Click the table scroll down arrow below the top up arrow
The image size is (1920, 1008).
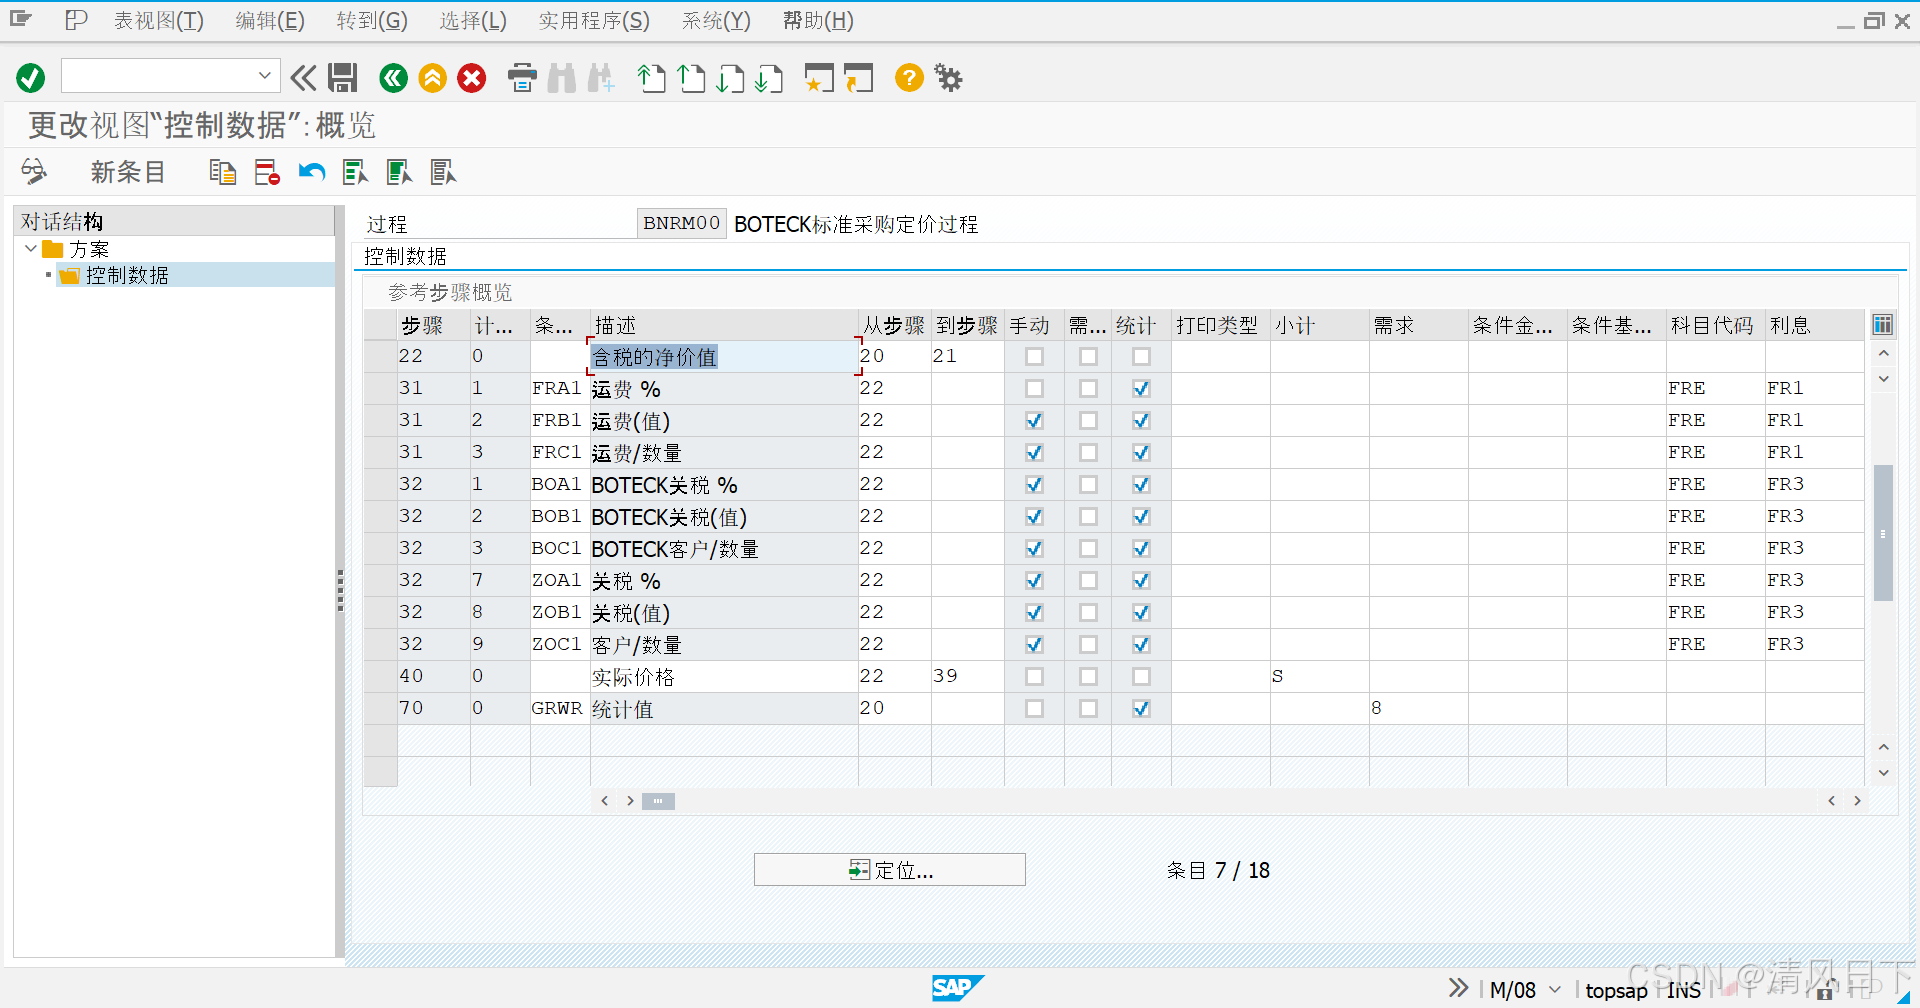point(1883,379)
